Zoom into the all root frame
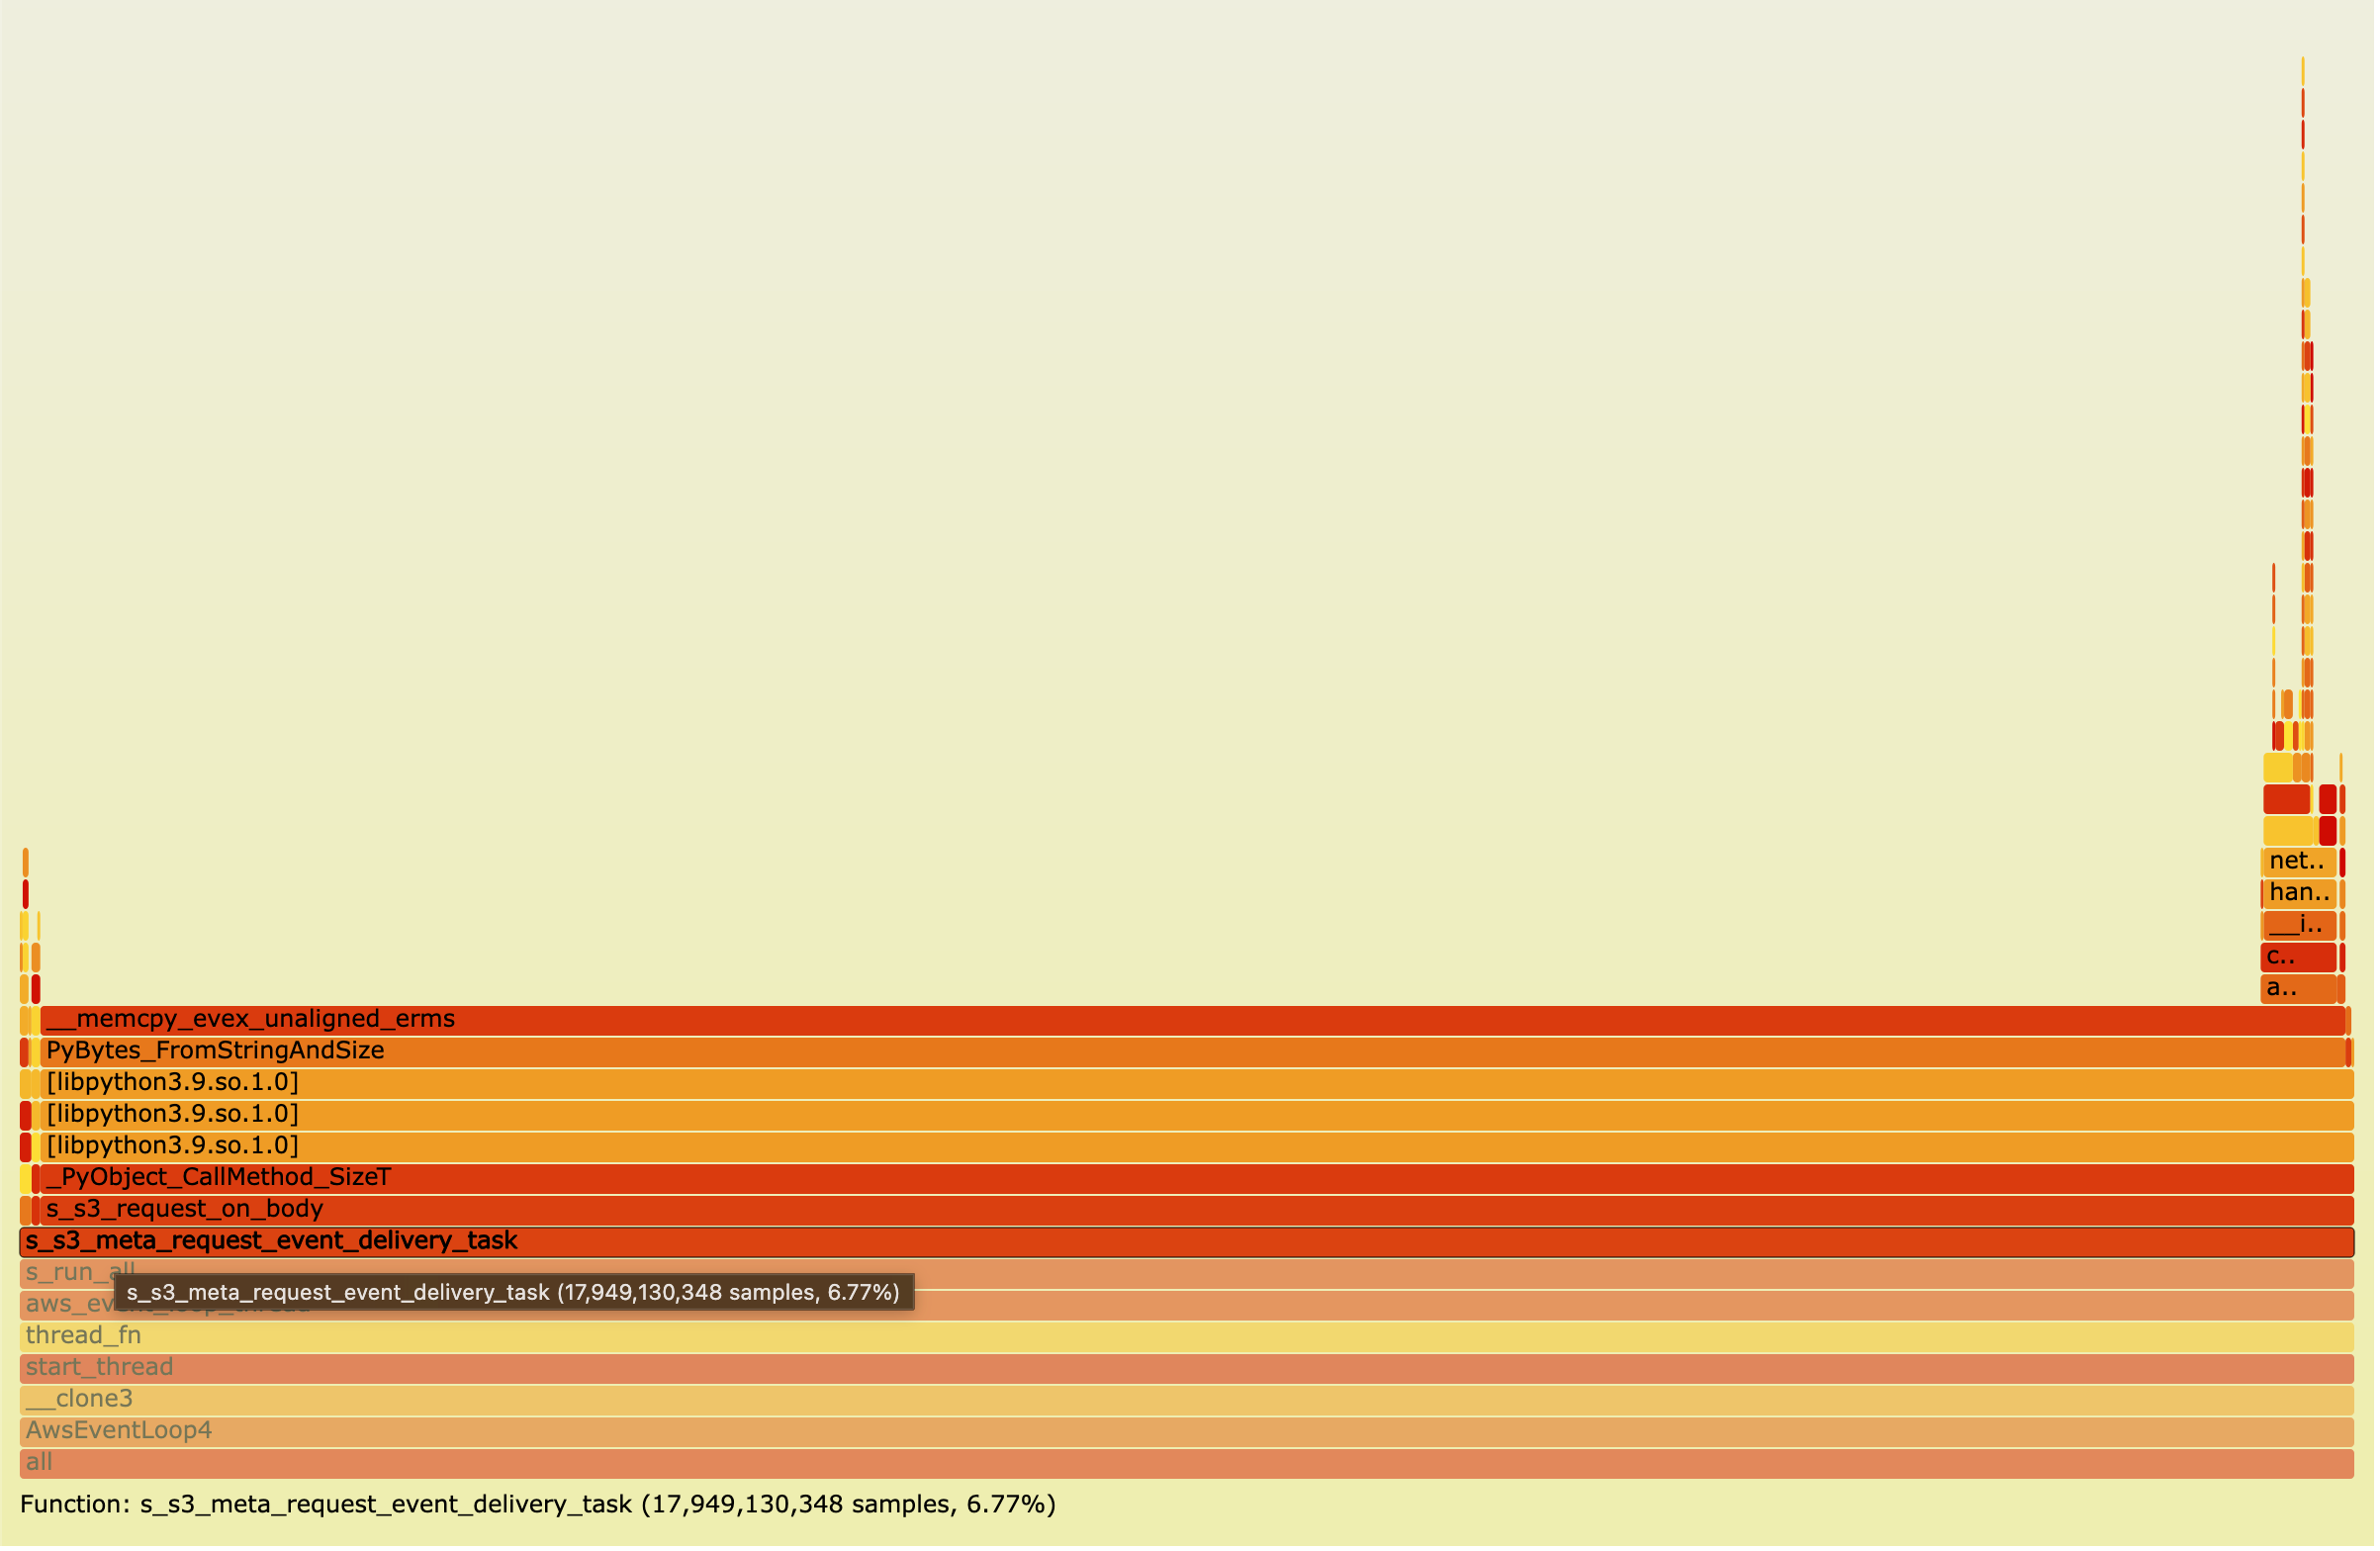Viewport: 2380px width, 1551px height. point(1200,1462)
